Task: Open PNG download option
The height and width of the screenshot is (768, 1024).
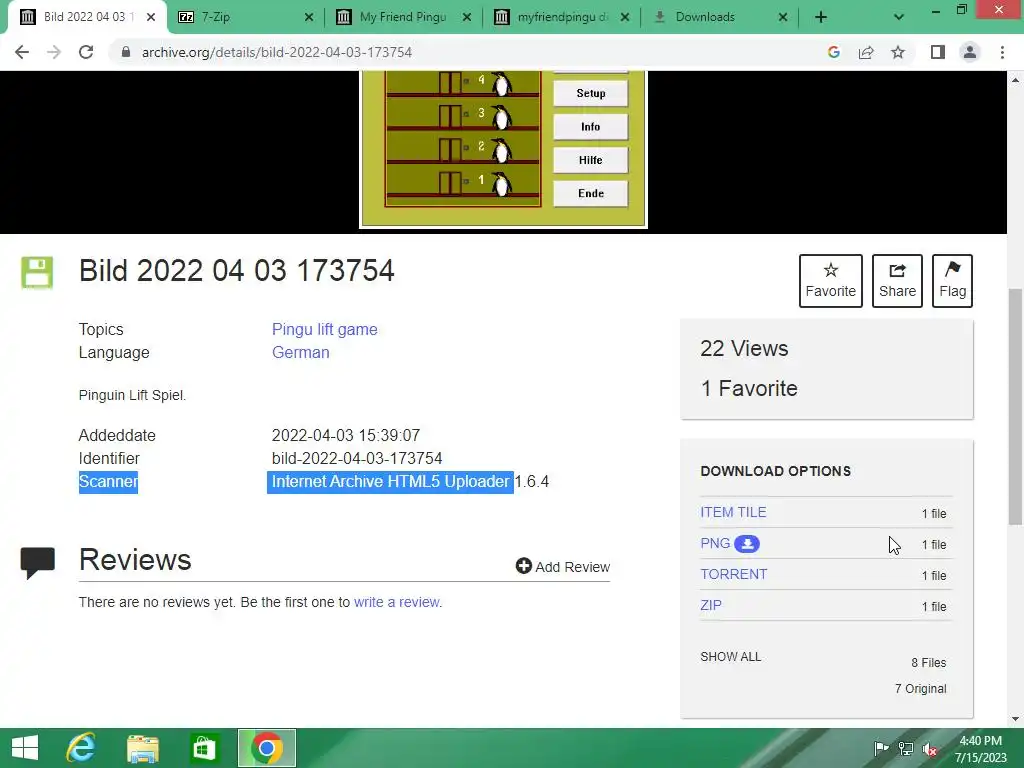Action: coord(715,543)
